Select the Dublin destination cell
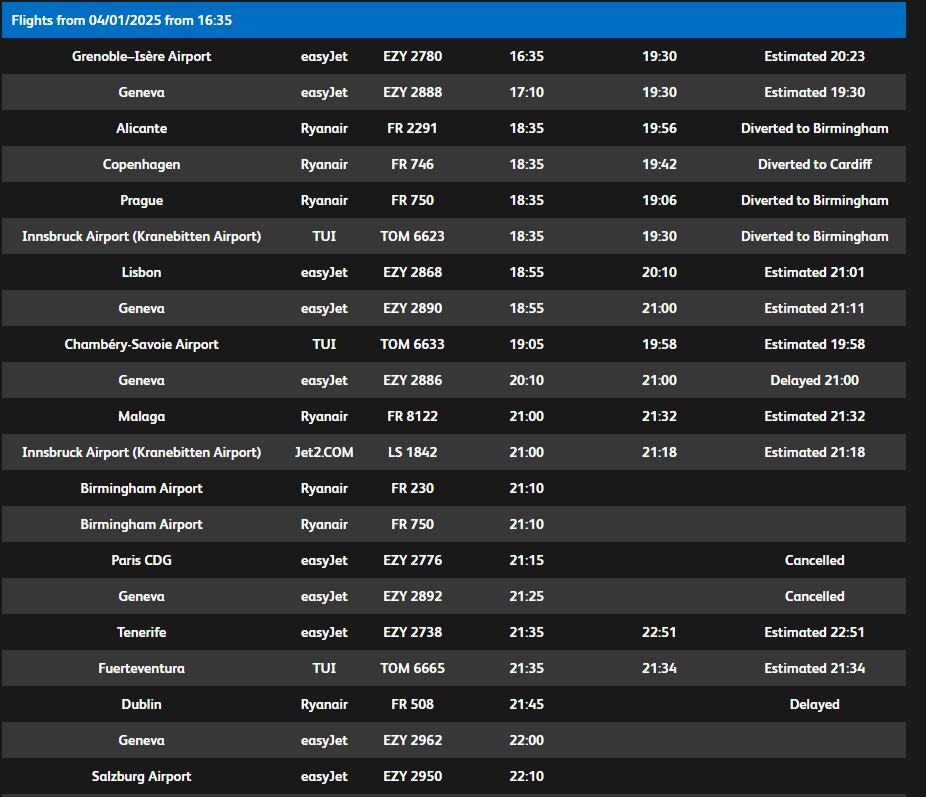 click(141, 704)
